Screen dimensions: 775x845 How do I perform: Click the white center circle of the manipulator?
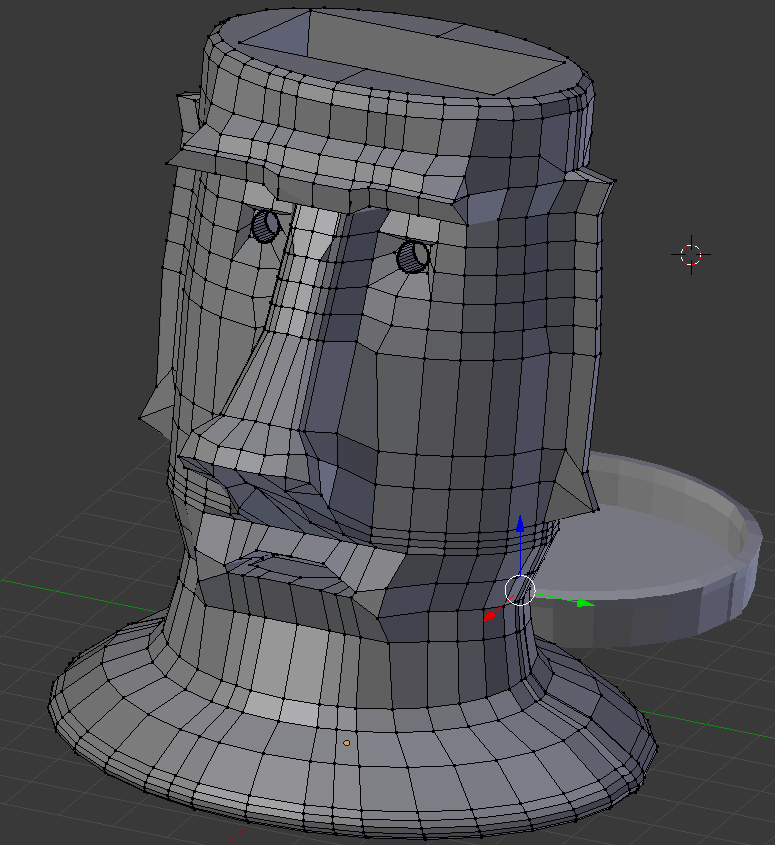coord(520,590)
